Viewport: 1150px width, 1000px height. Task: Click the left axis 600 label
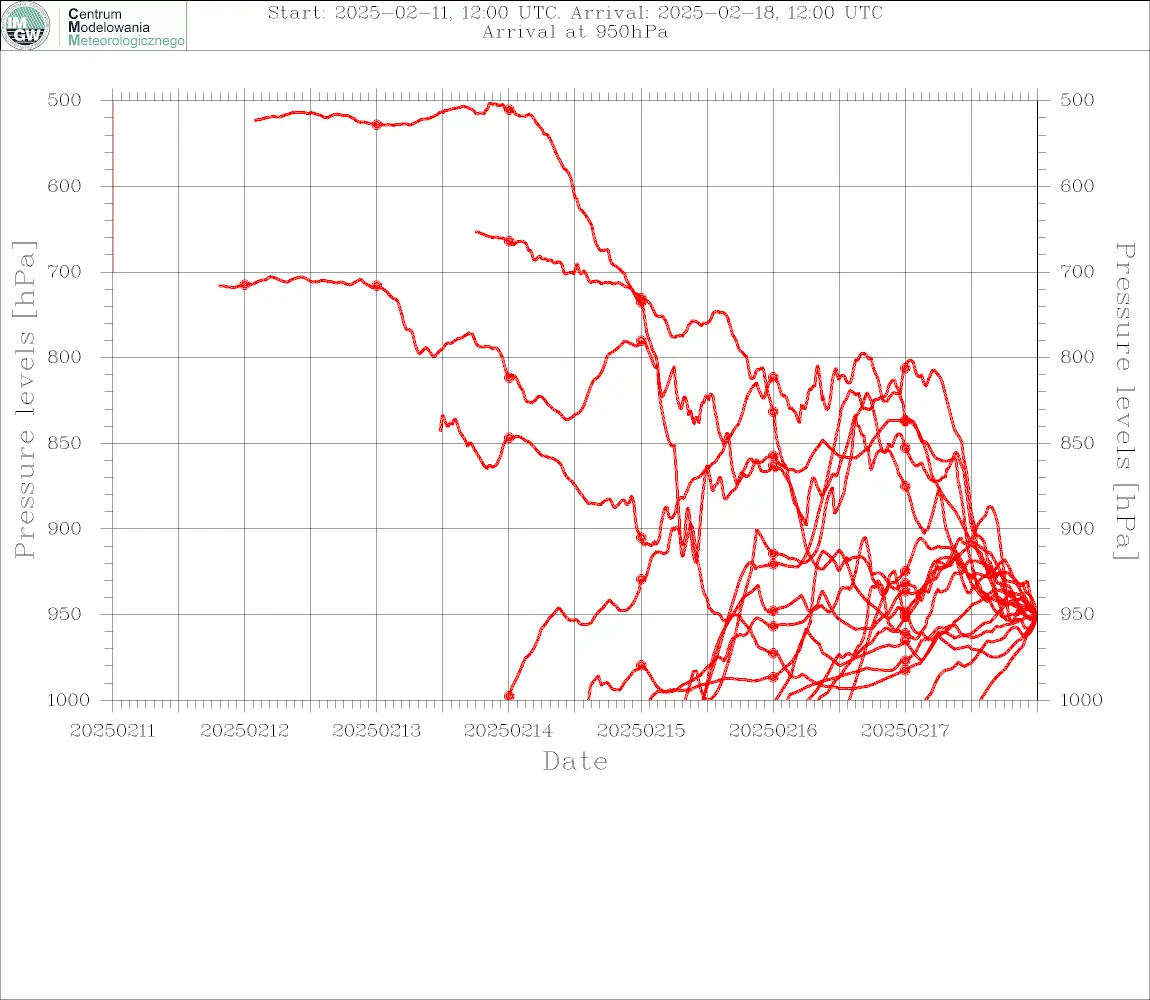pyautogui.click(x=65, y=186)
